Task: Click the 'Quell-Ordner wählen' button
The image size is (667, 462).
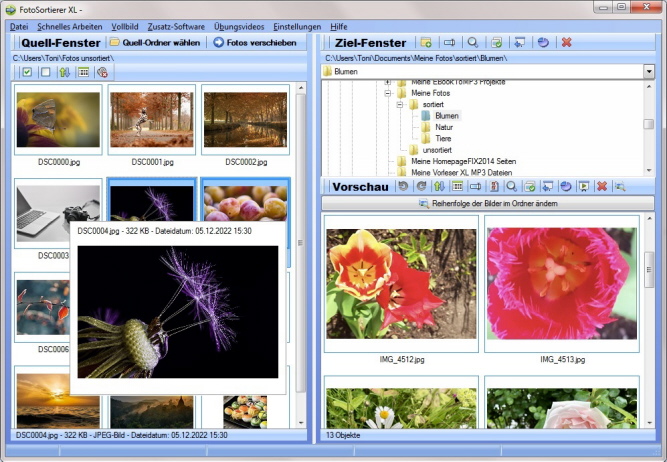Action: click(153, 43)
